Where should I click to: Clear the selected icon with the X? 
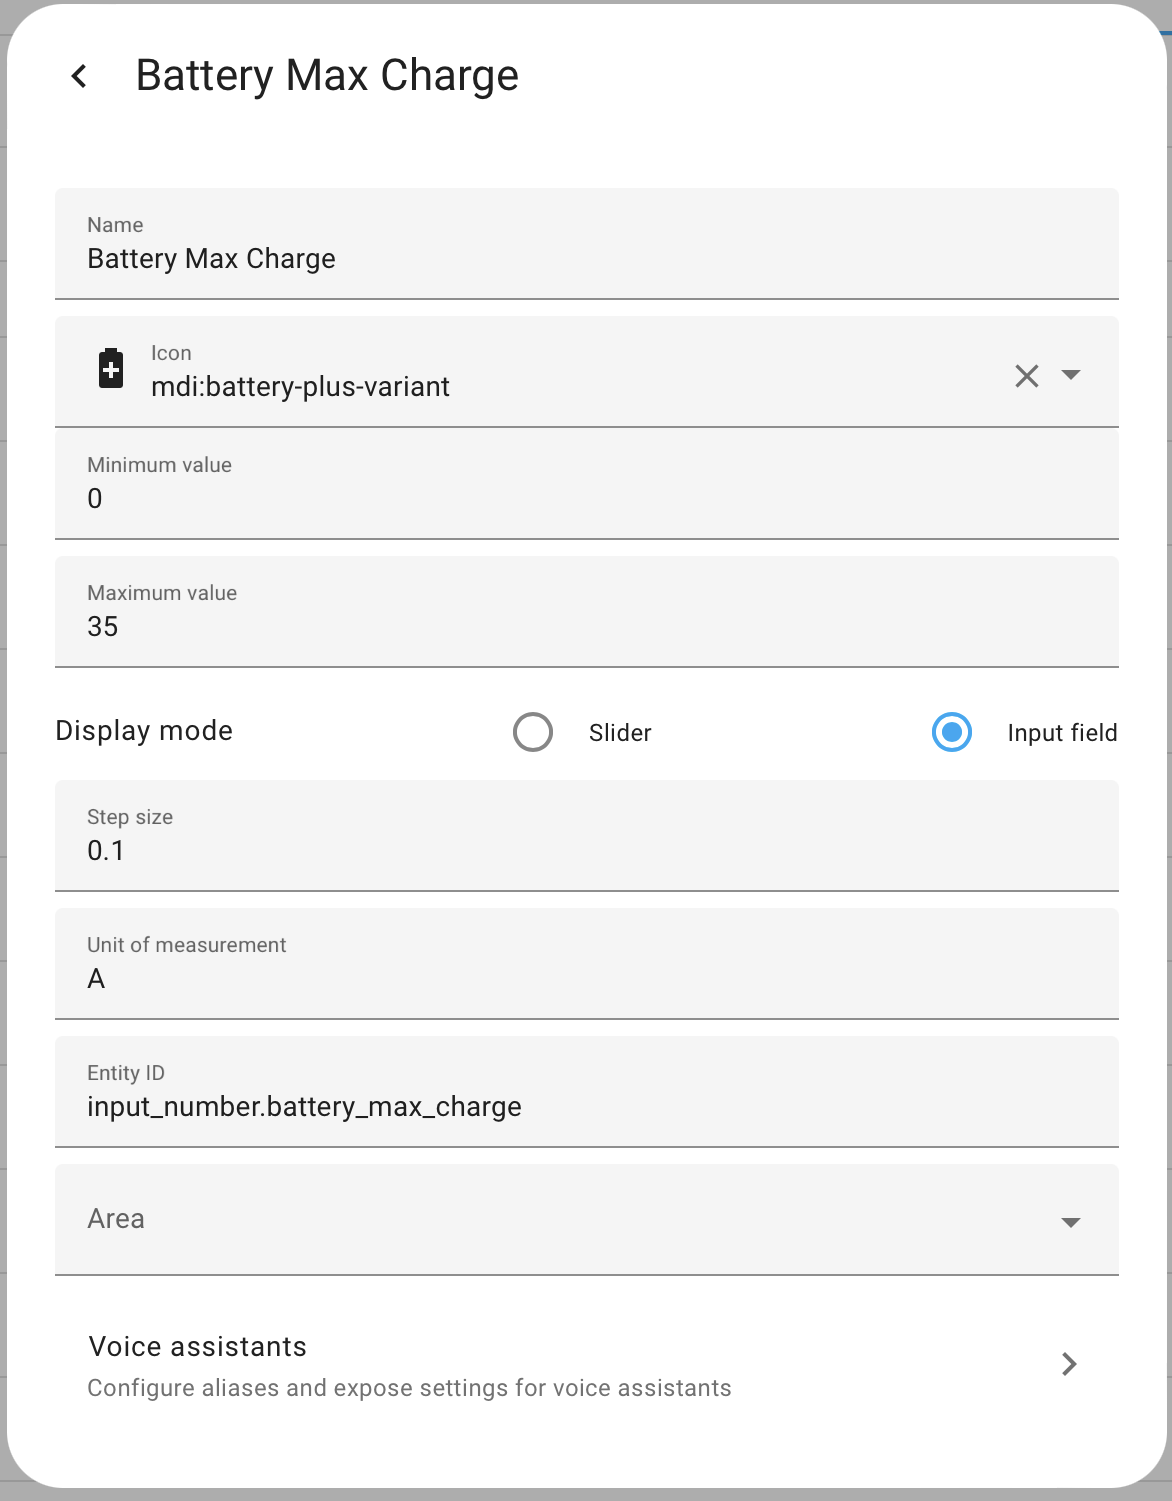click(1027, 376)
